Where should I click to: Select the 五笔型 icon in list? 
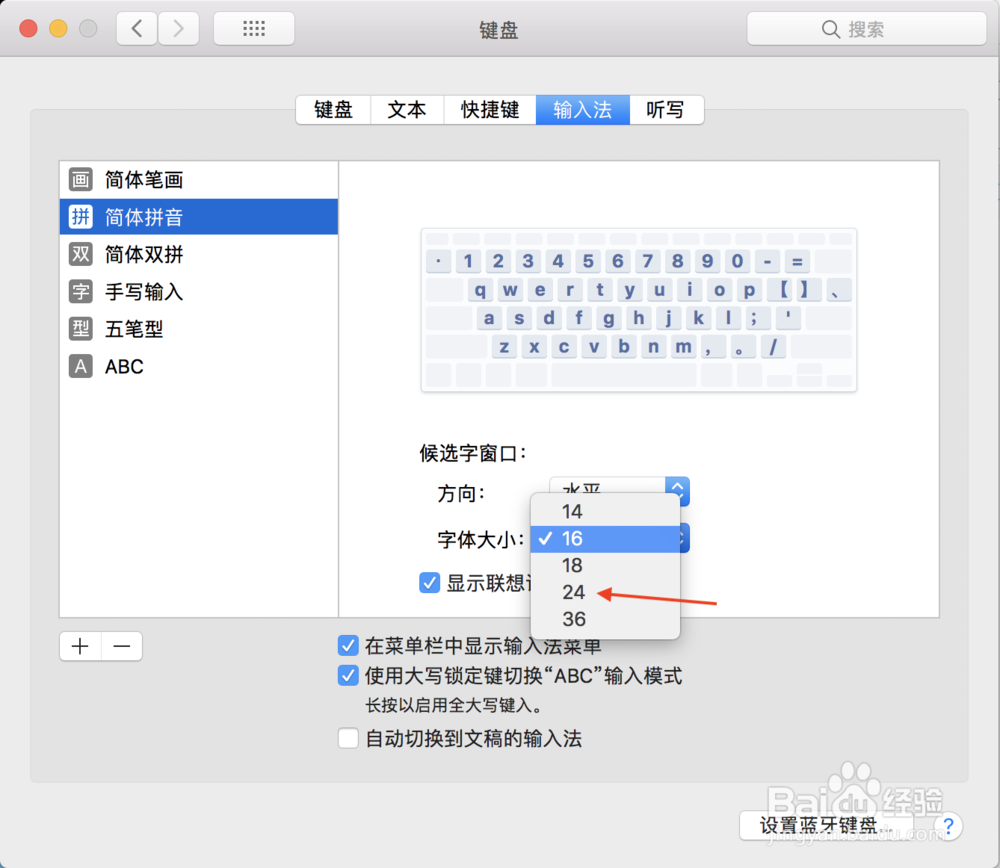(x=81, y=329)
